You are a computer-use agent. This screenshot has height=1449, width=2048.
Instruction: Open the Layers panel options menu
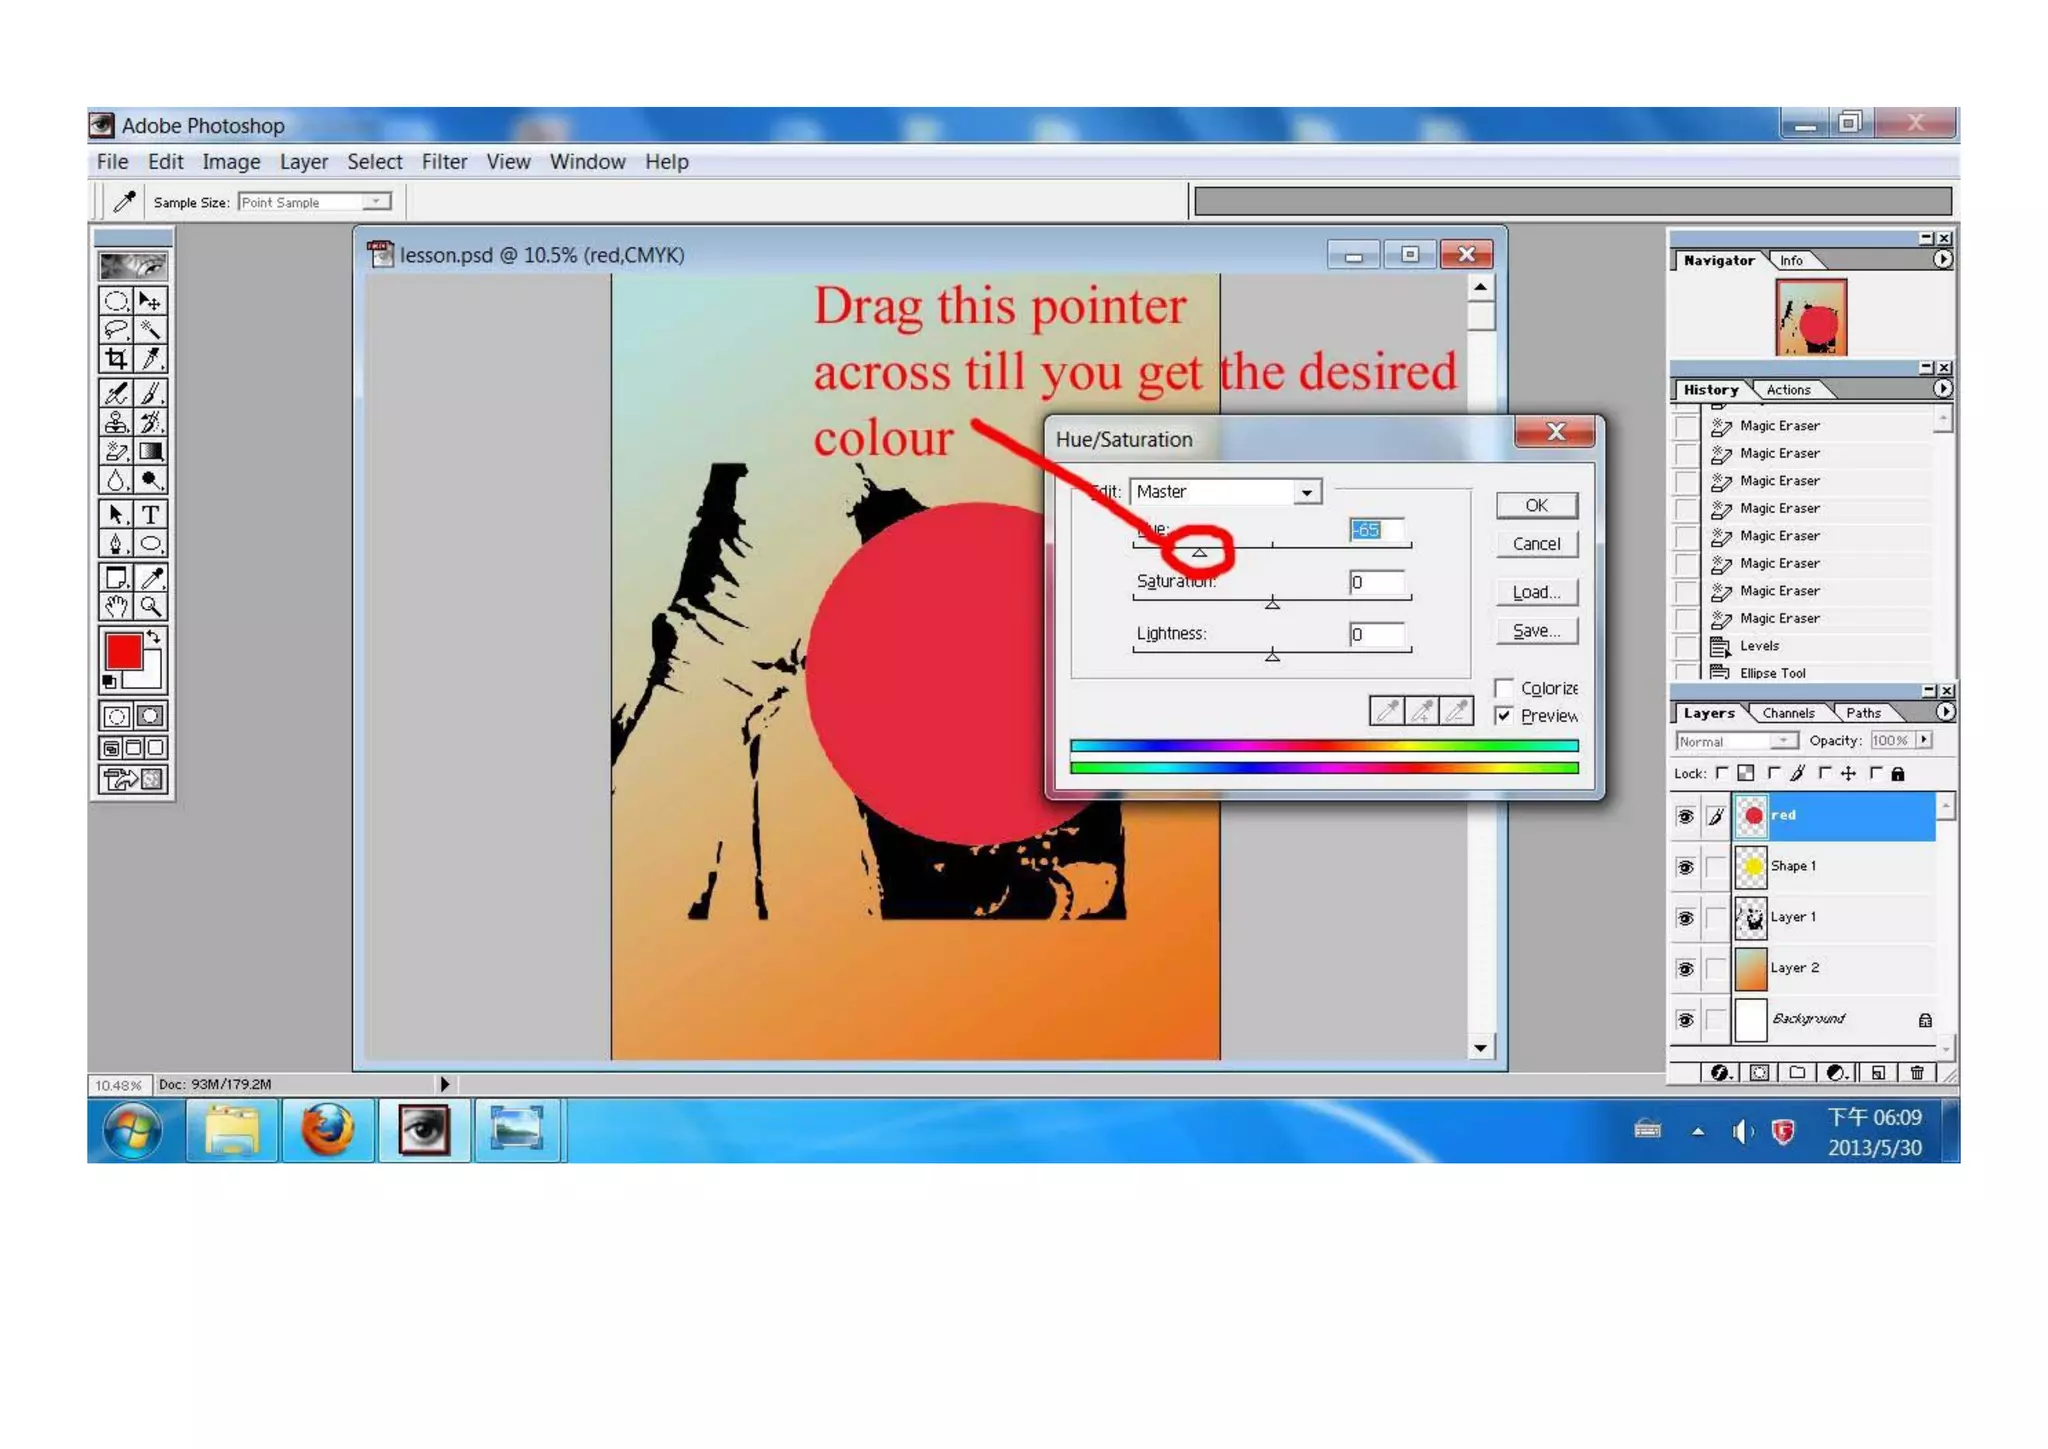1944,712
